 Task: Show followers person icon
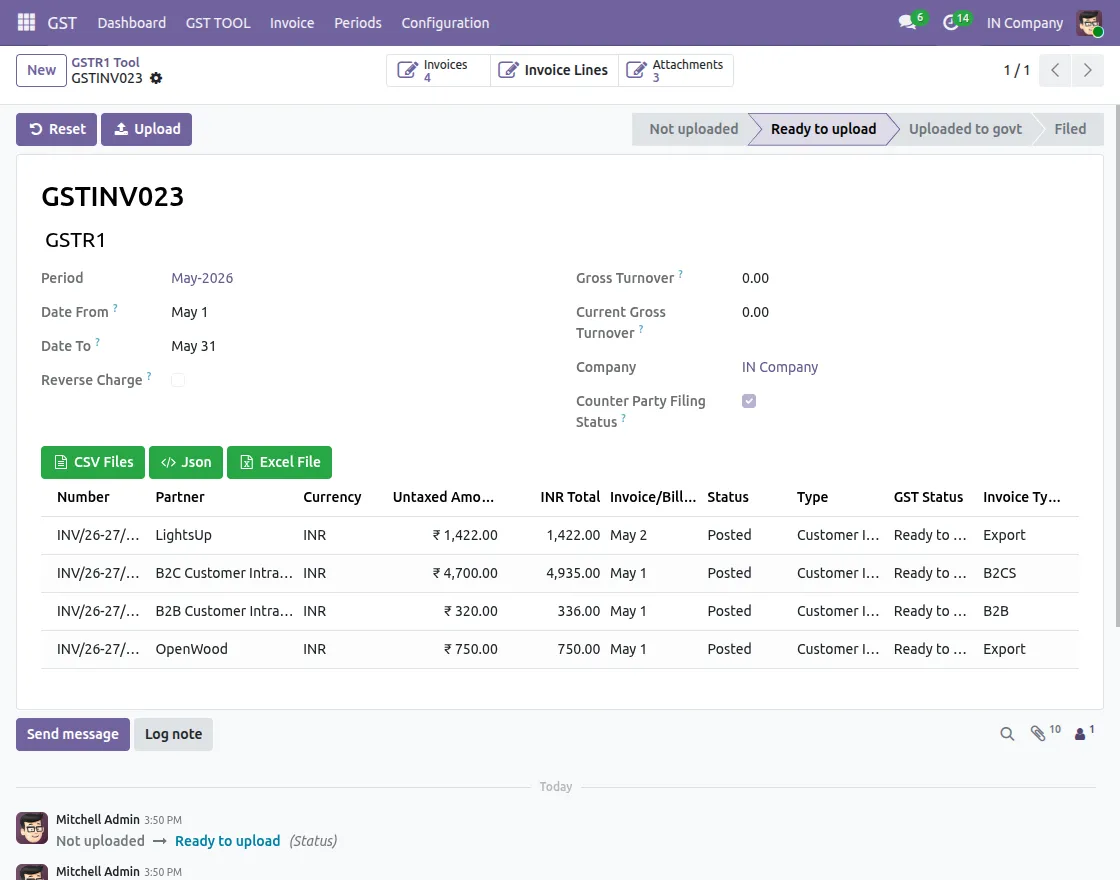1080,734
